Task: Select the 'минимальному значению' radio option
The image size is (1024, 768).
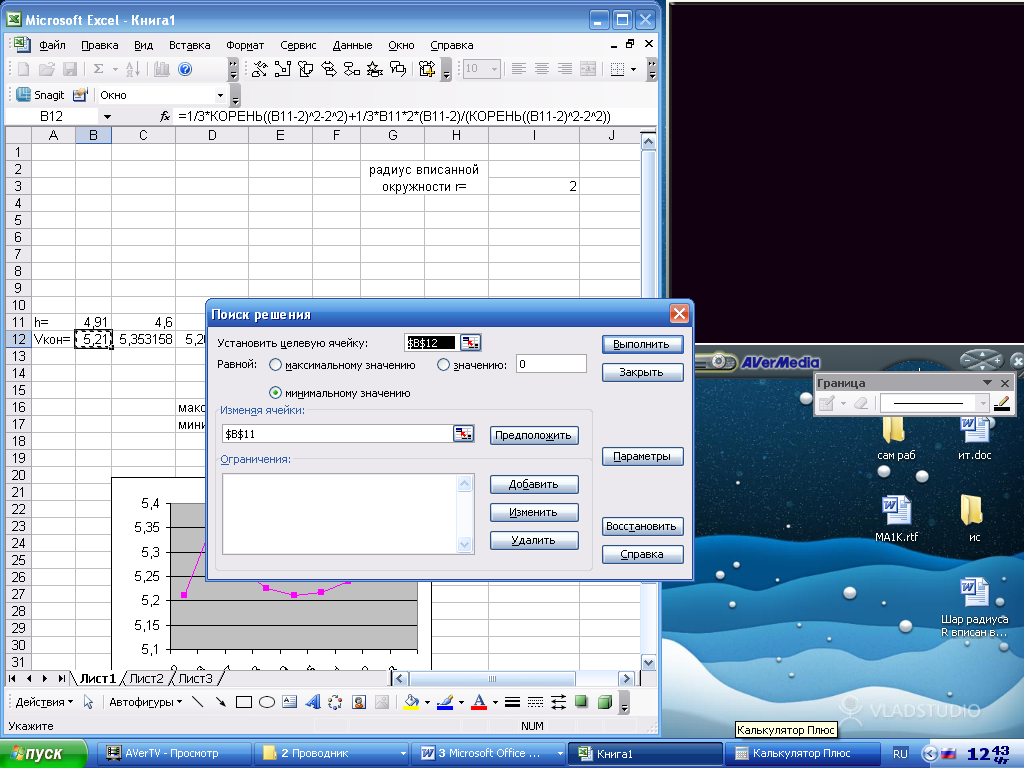Action: pos(276,393)
